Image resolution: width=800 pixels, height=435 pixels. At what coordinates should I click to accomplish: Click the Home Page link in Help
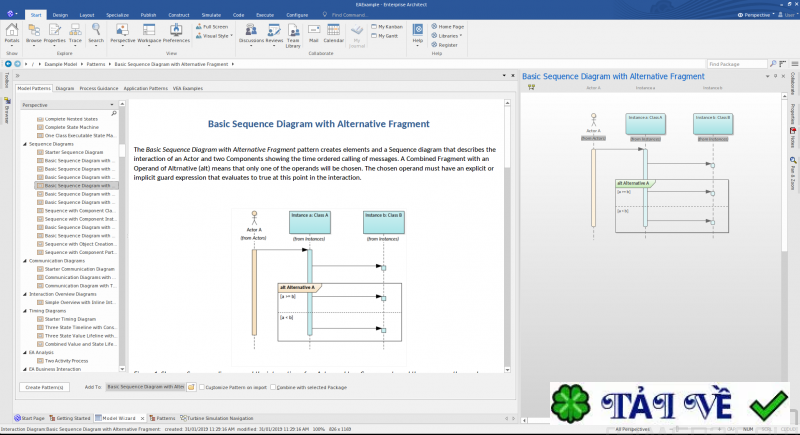pyautogui.click(x=448, y=27)
